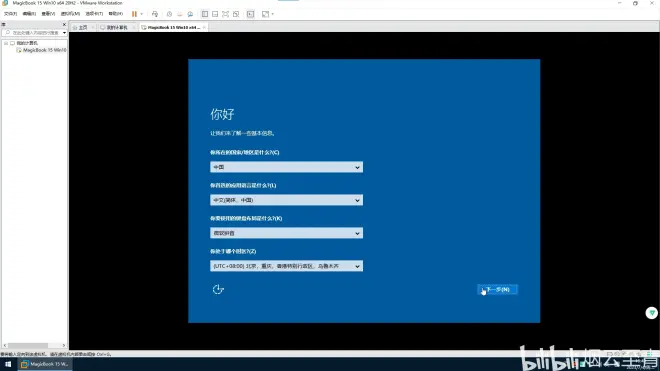Click the 下一步(N) next button
660x371 pixels.
coord(497,289)
